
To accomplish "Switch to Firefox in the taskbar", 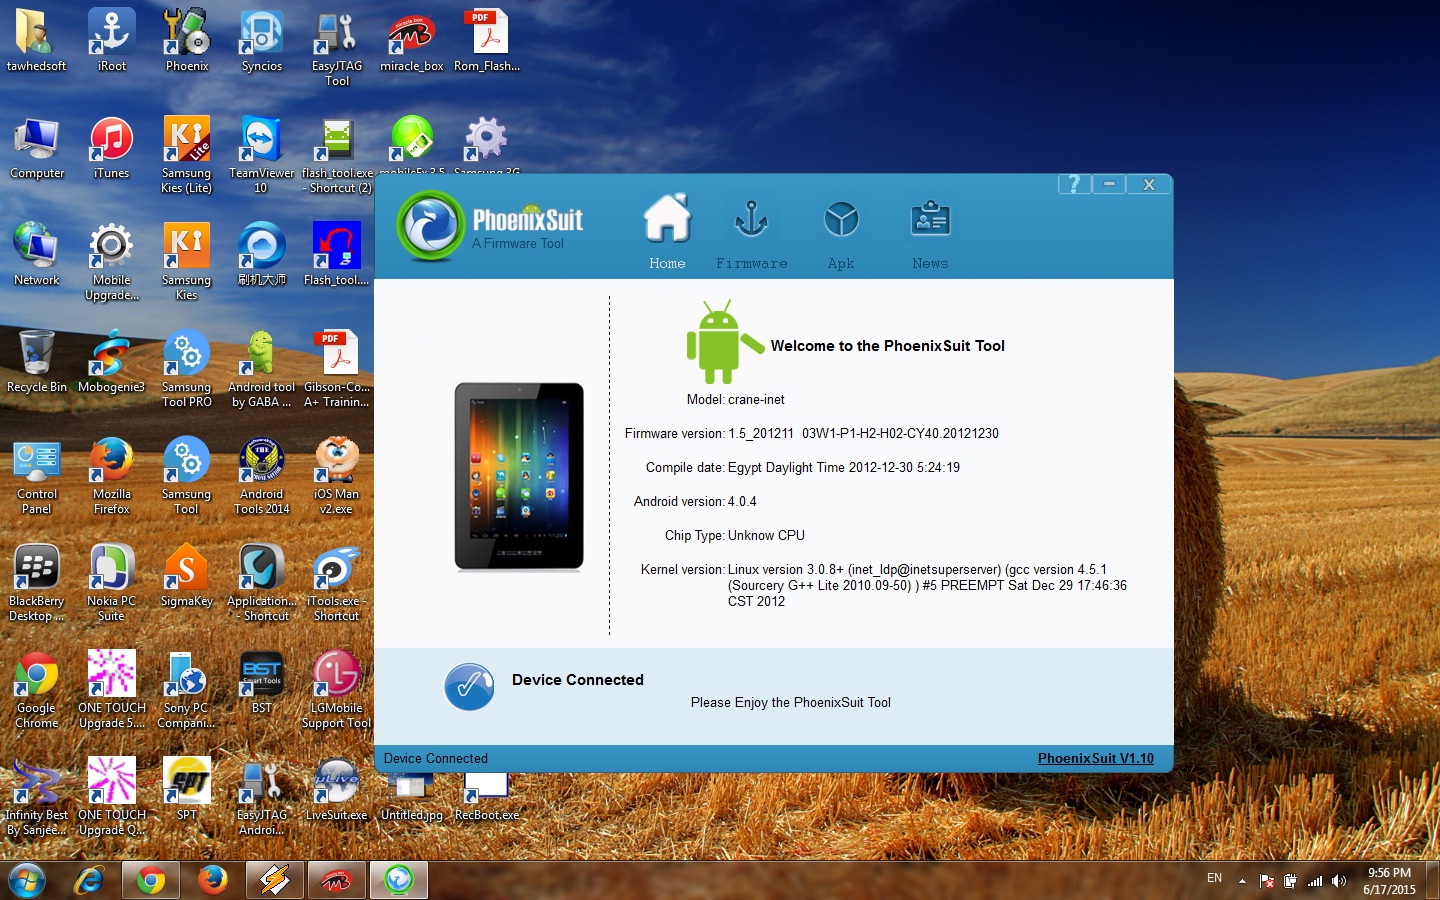I will pyautogui.click(x=213, y=880).
